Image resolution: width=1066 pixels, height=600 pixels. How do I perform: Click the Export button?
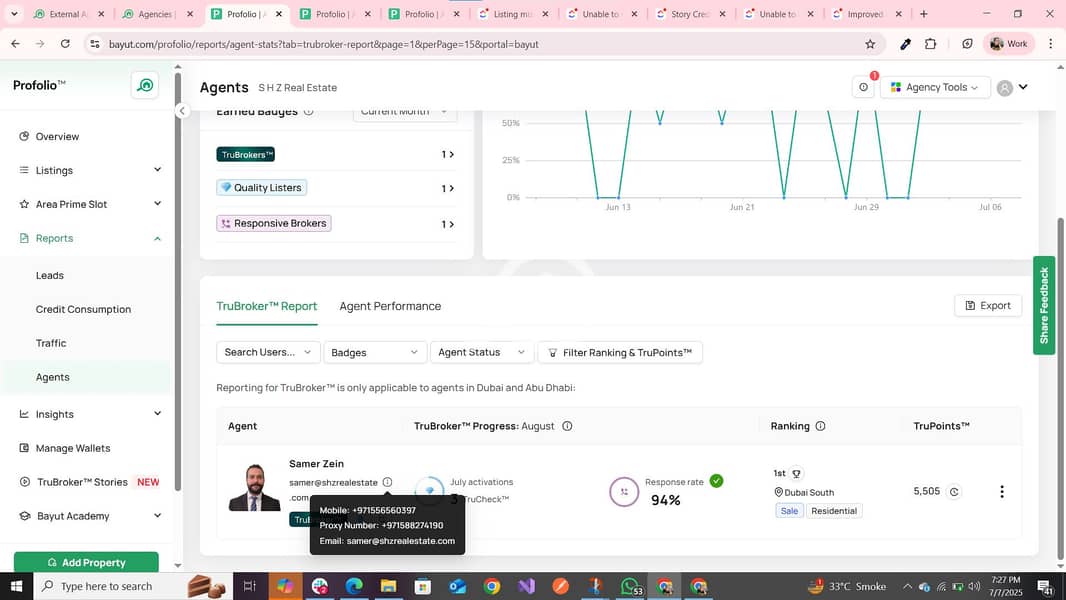(x=988, y=306)
